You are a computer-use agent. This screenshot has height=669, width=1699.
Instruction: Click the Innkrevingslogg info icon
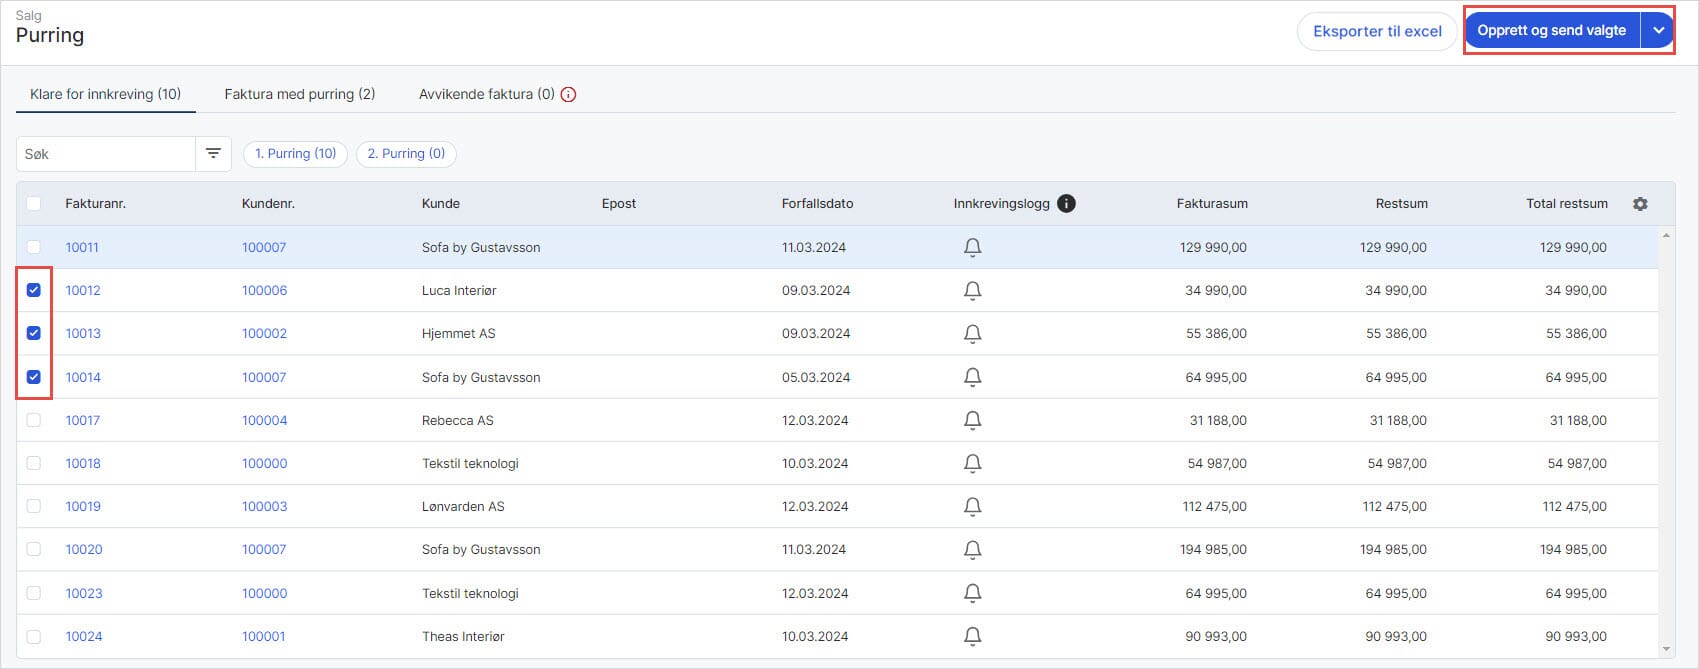click(x=1066, y=203)
